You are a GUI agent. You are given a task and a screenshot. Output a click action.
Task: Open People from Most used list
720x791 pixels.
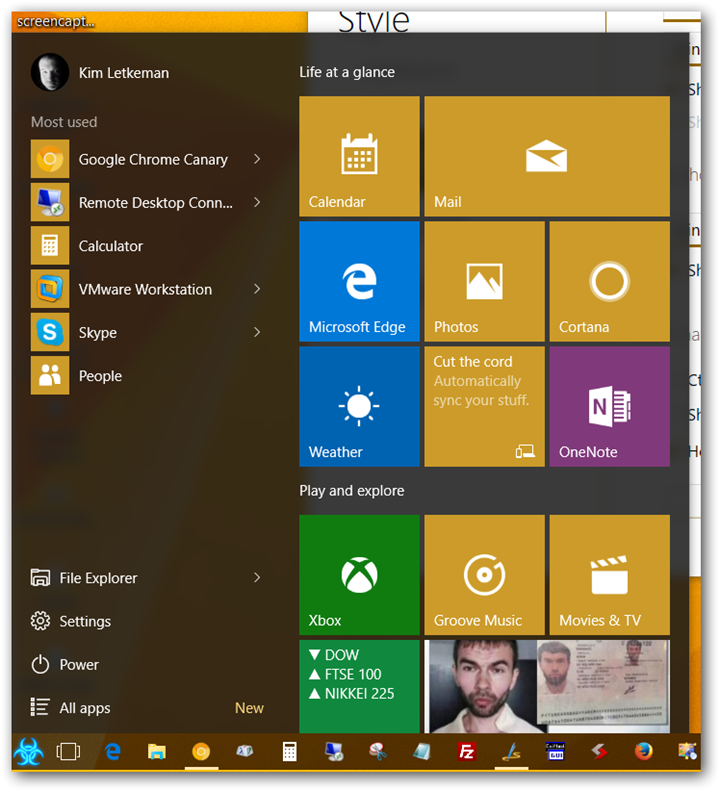[146, 376]
